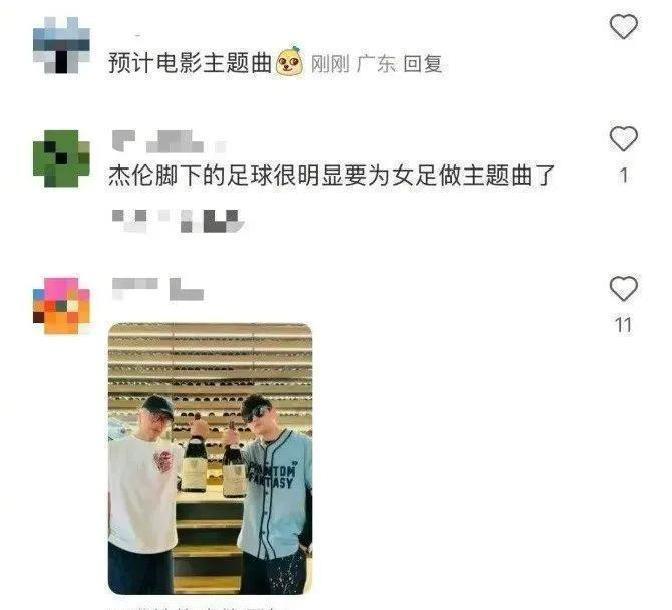The width and height of the screenshot is (672, 610).
Task: Tap the tiny username above '预计电影主题曲'
Action: [x=138, y=35]
